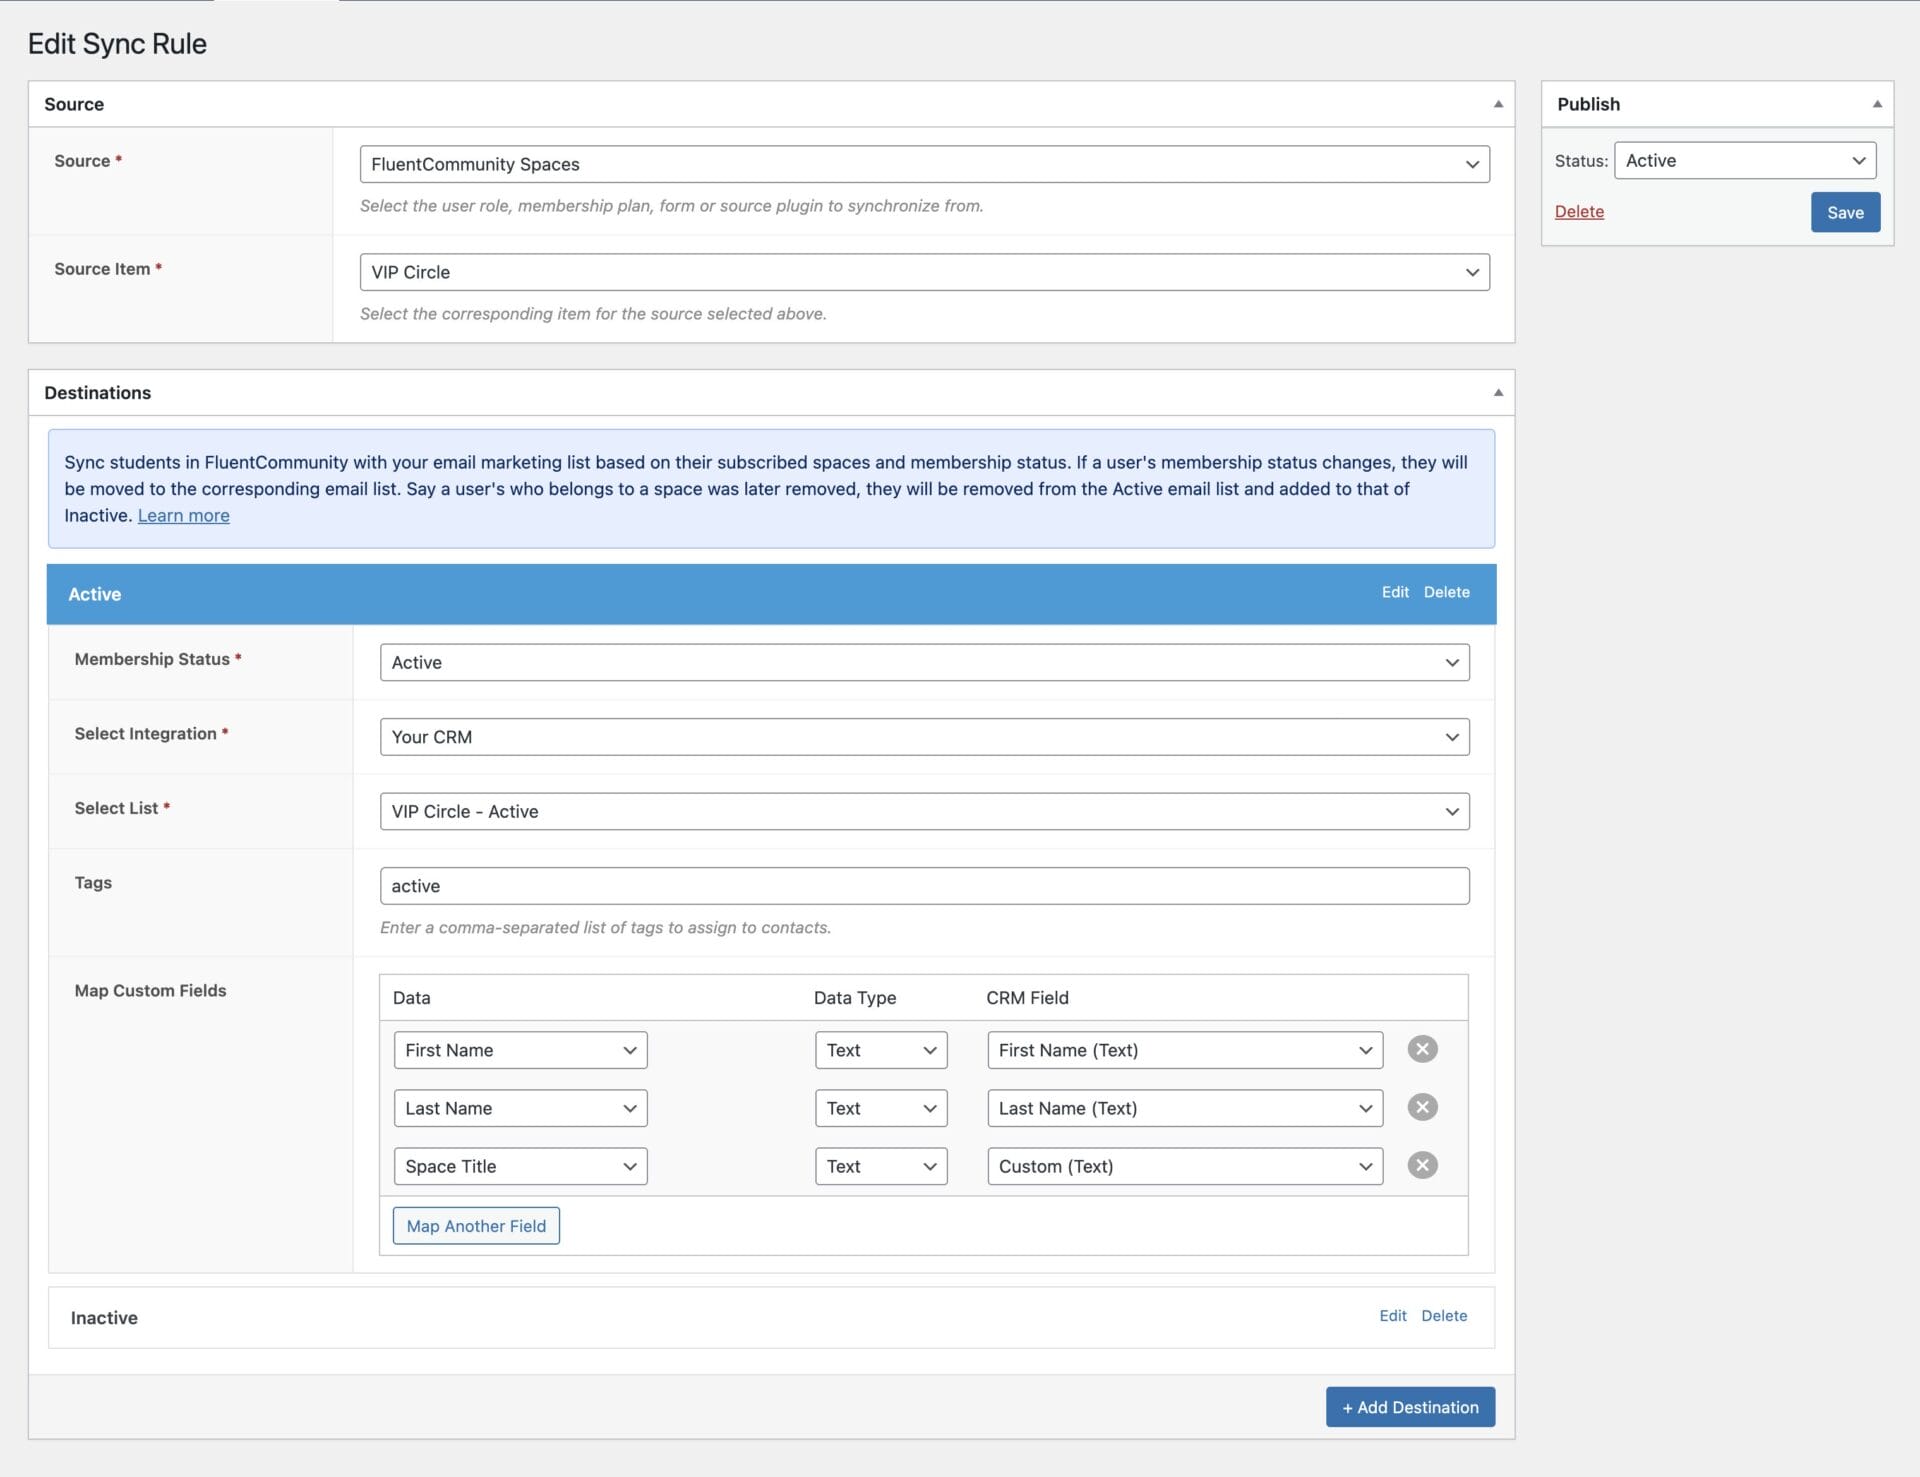1920x1477 pixels.
Task: Open the Learn more link
Action: (183, 516)
